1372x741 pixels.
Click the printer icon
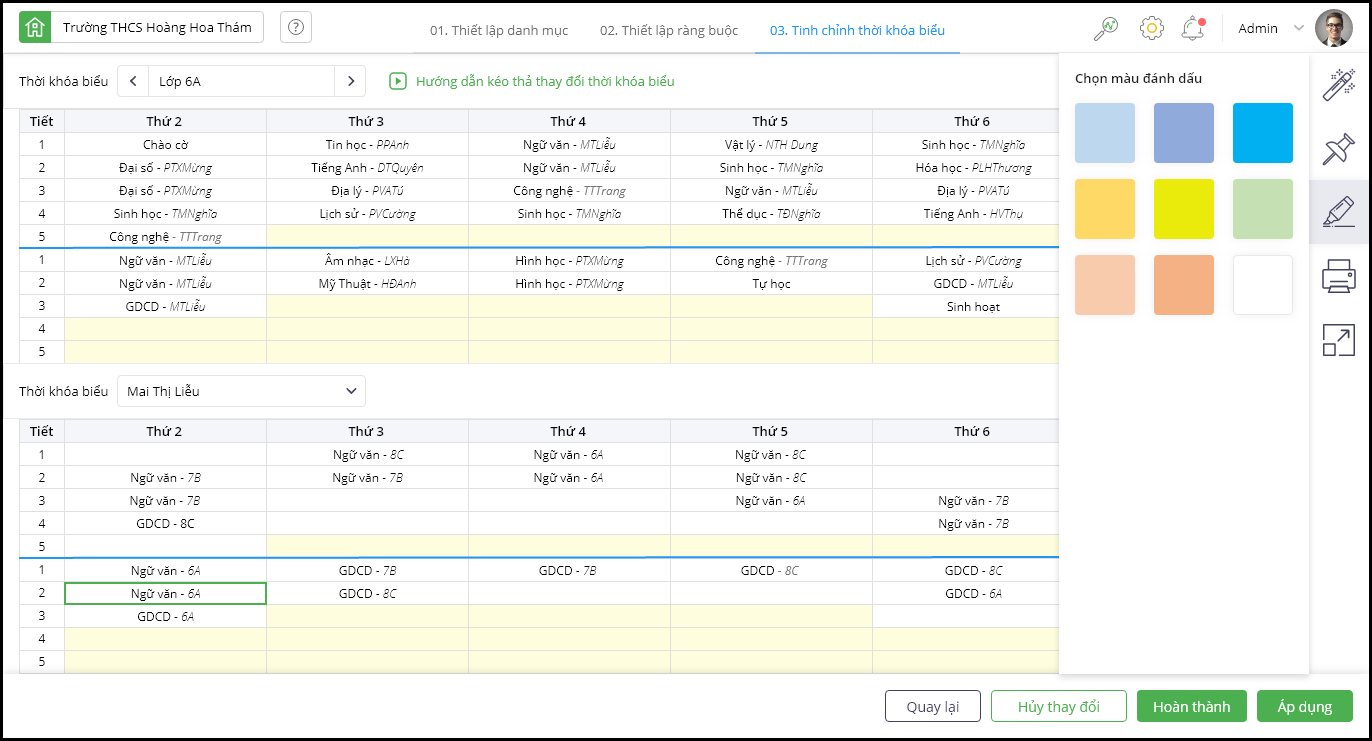pyautogui.click(x=1338, y=275)
